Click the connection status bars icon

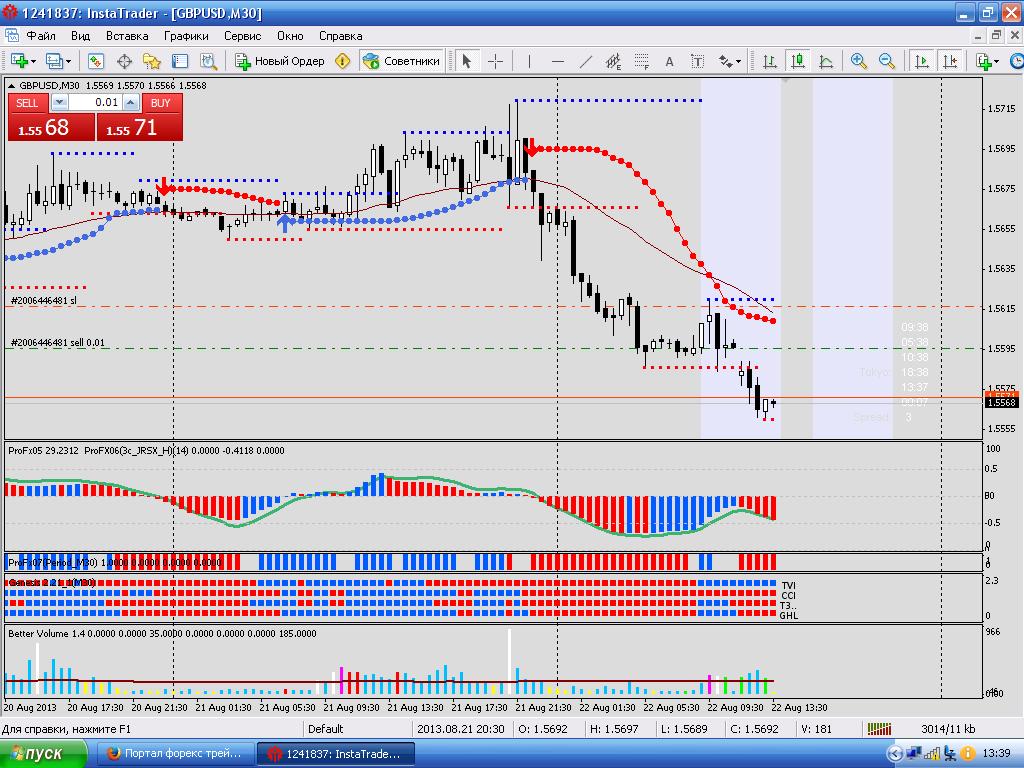880,729
